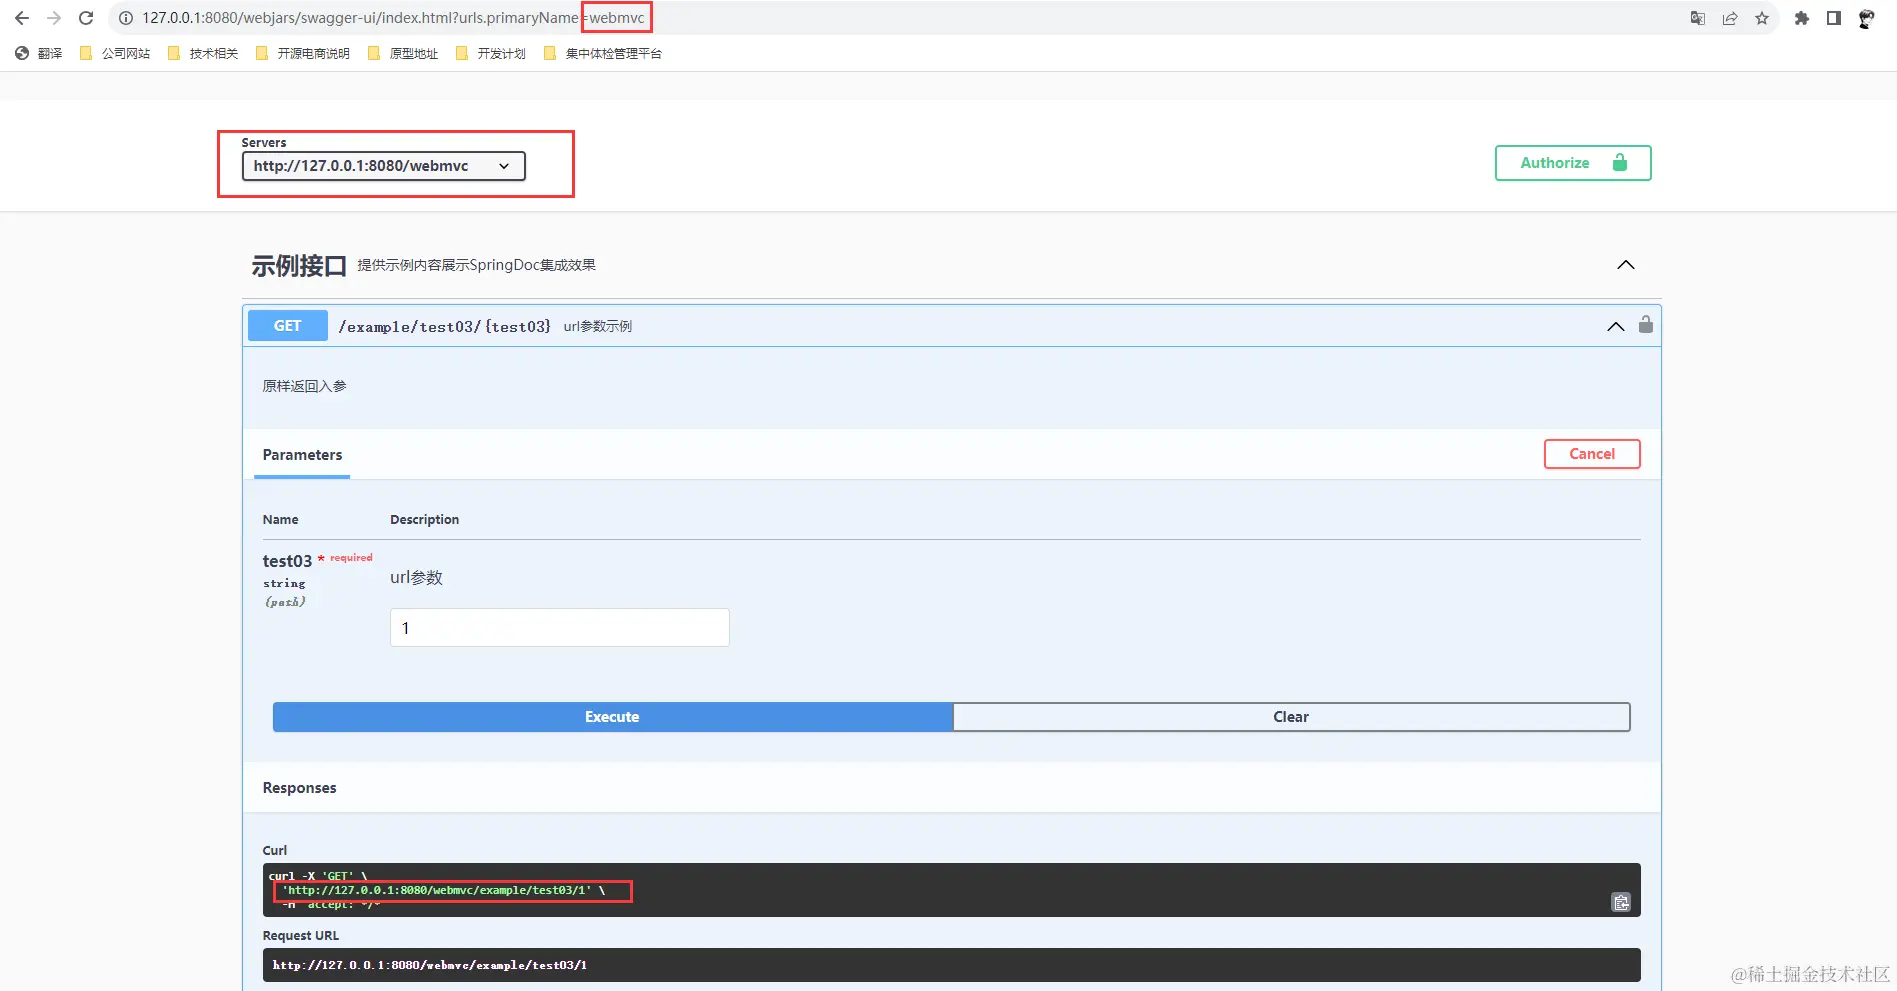Screen dimensions: 1897x991
Task: View site information icon in address bar
Action: [126, 18]
